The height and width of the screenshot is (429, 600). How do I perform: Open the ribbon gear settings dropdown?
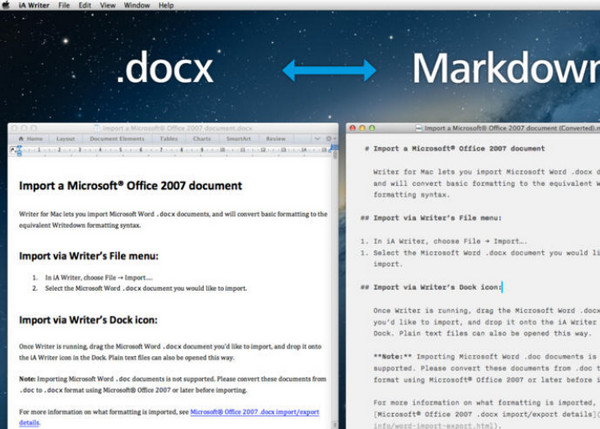coord(331,139)
